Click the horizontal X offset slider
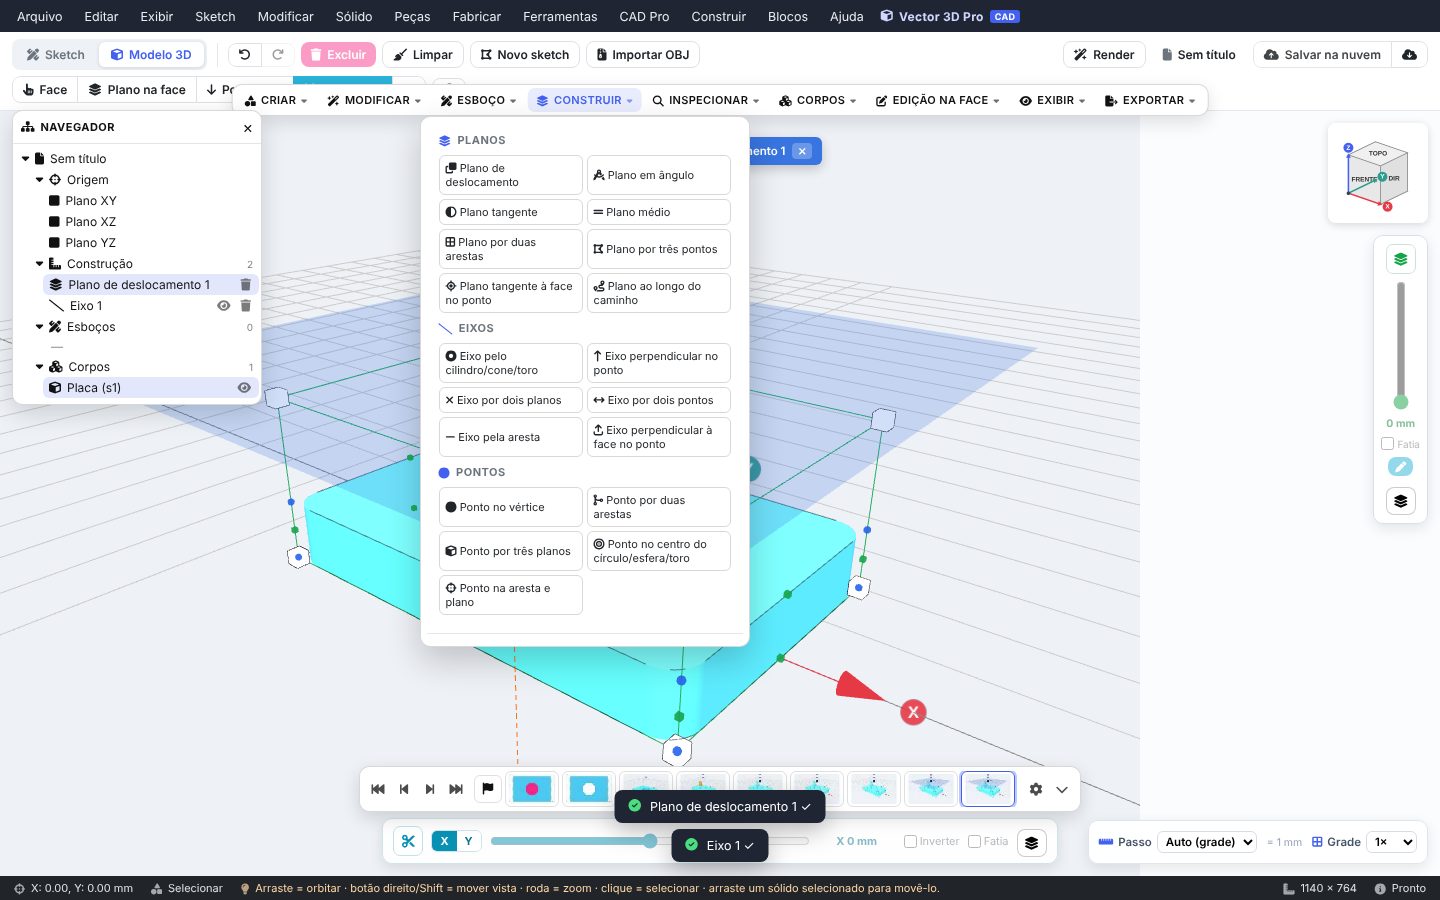 pyautogui.click(x=650, y=841)
